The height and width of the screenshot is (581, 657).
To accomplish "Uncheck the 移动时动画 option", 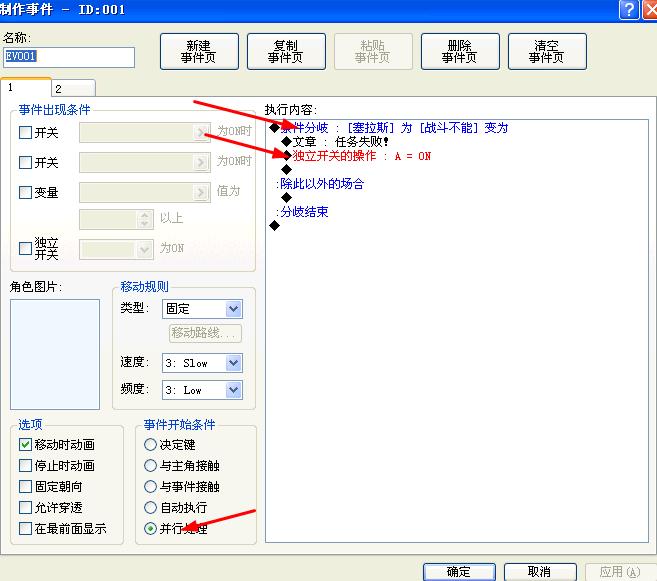I will [x=26, y=444].
